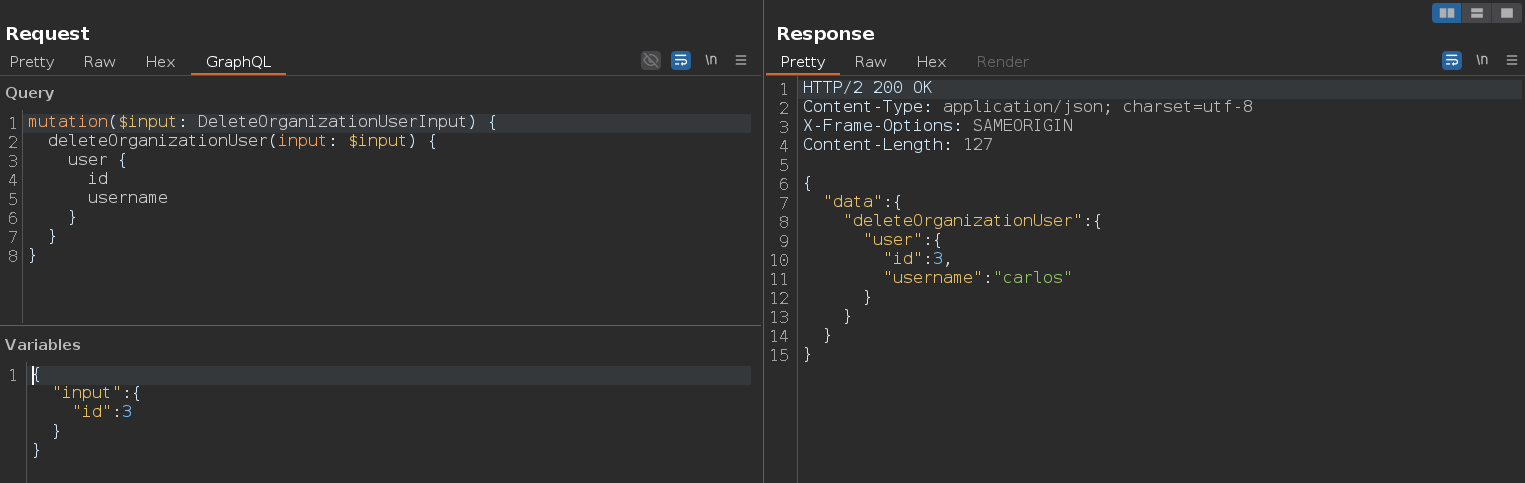Toggle line wrap in Request panel
The image size is (1525, 483).
[681, 60]
